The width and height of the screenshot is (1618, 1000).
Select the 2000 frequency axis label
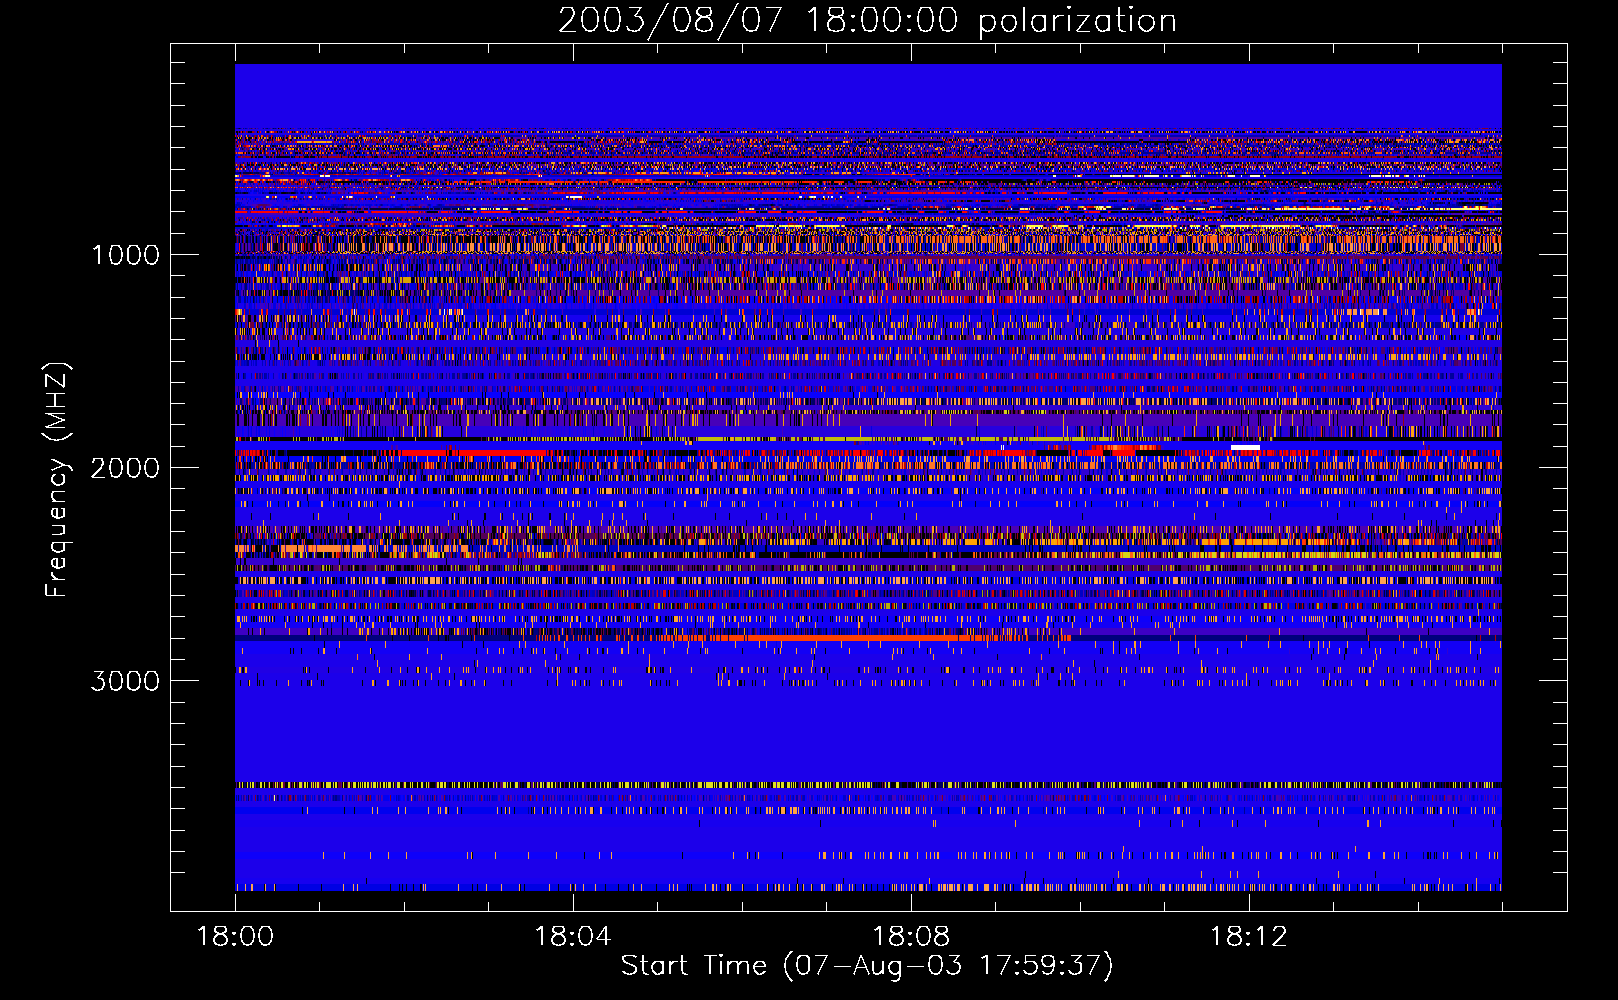coord(125,468)
